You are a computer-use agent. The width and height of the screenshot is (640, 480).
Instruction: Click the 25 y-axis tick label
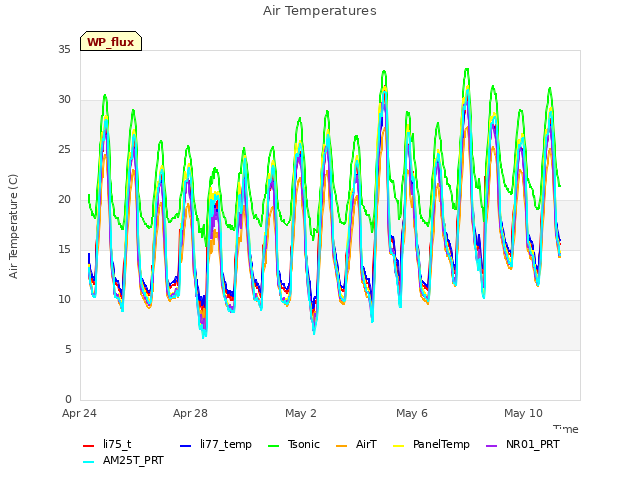(x=64, y=150)
